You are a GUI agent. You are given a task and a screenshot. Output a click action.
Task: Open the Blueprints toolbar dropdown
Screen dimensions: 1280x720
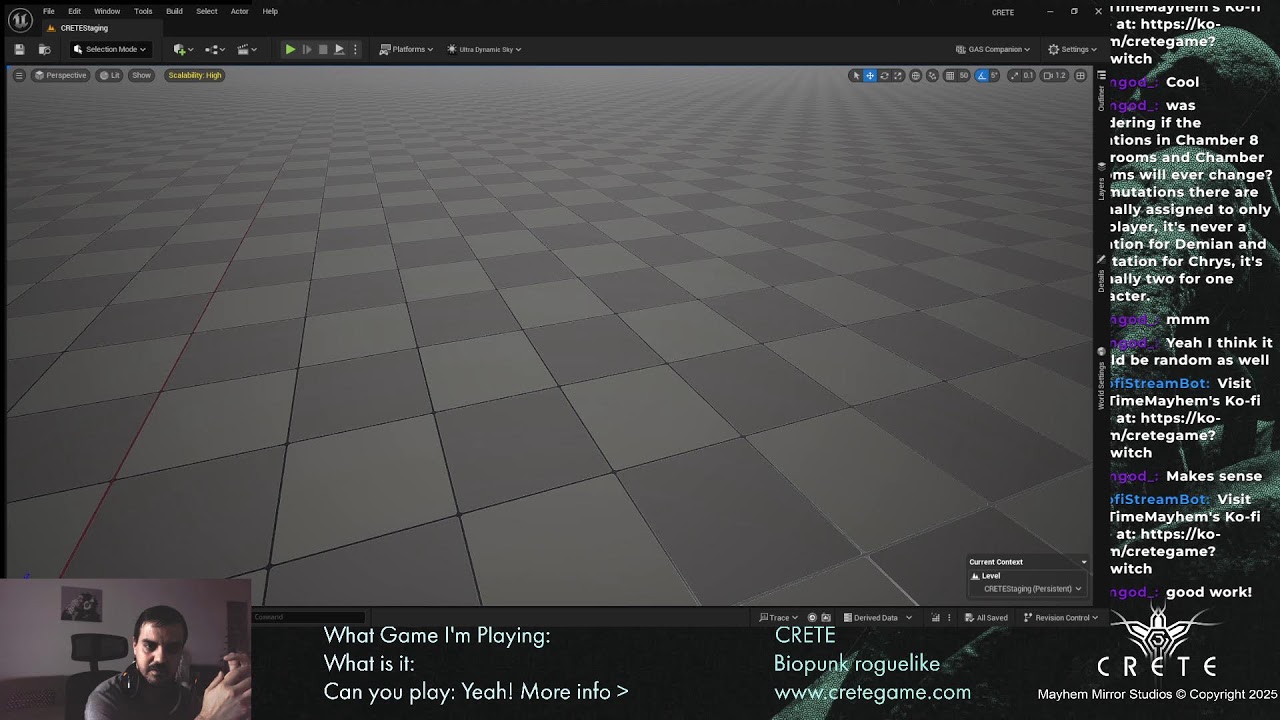(215, 49)
